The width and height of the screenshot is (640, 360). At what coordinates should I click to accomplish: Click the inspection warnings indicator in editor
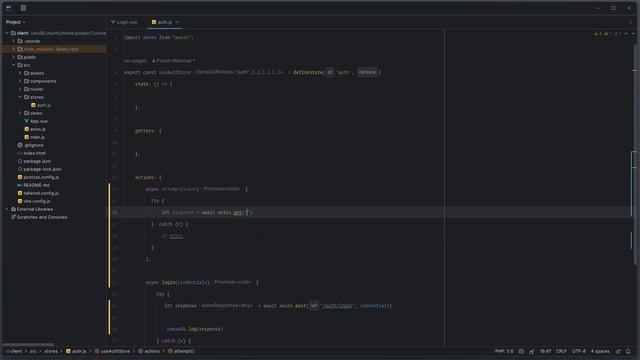click(608, 33)
